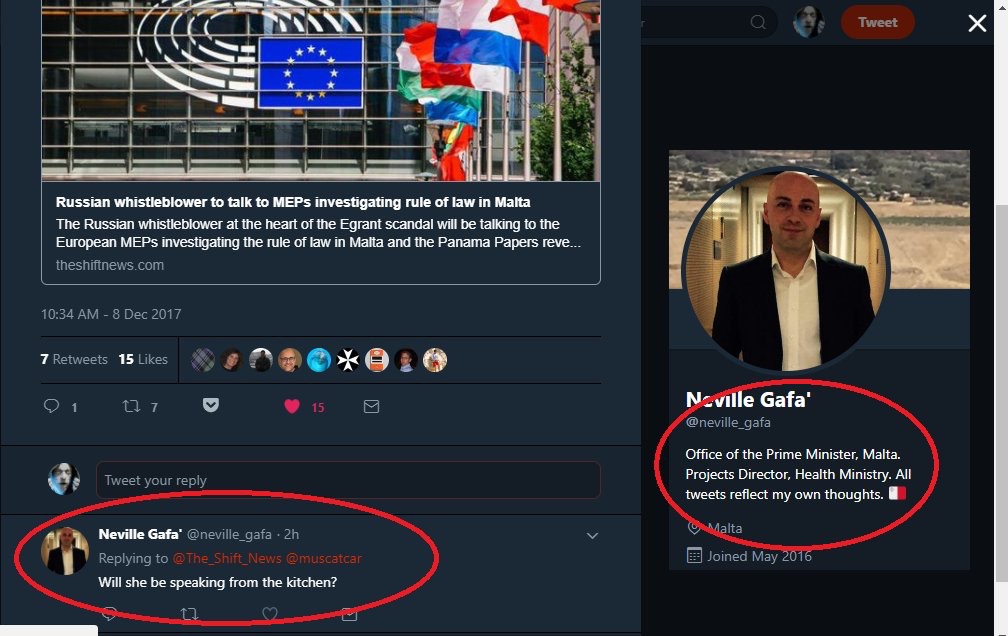Close the tweet overlay with the X
This screenshot has height=636, width=1008.
click(977, 23)
